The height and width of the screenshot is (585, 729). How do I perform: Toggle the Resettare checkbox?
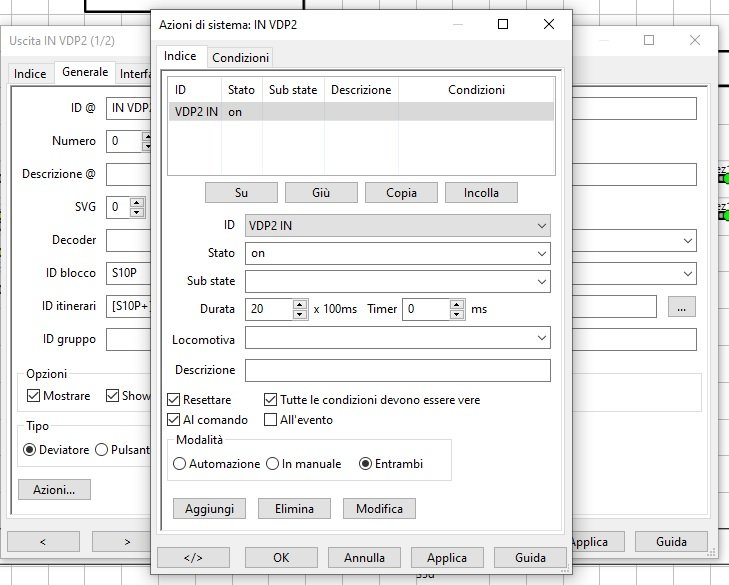coord(174,400)
